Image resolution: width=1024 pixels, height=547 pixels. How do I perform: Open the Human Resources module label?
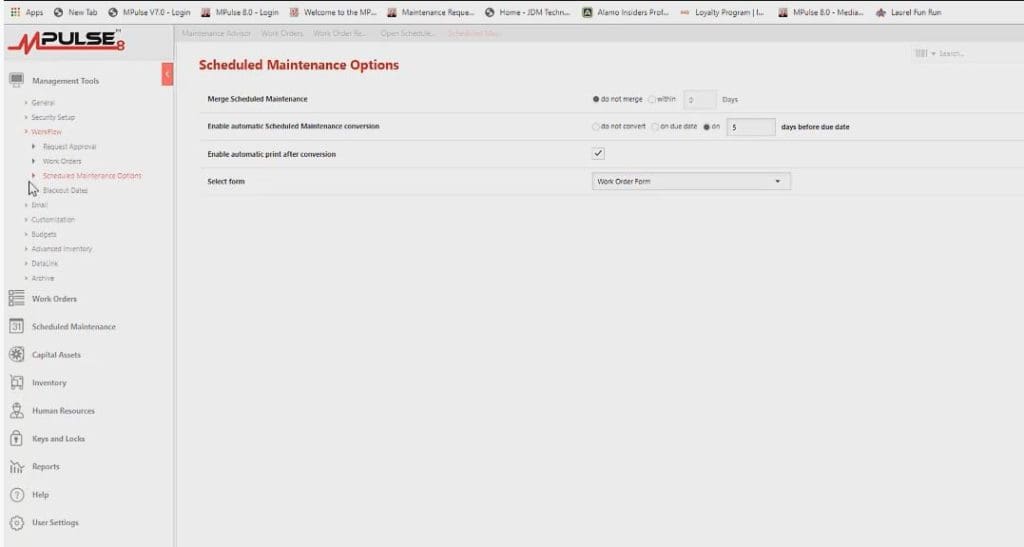63,411
